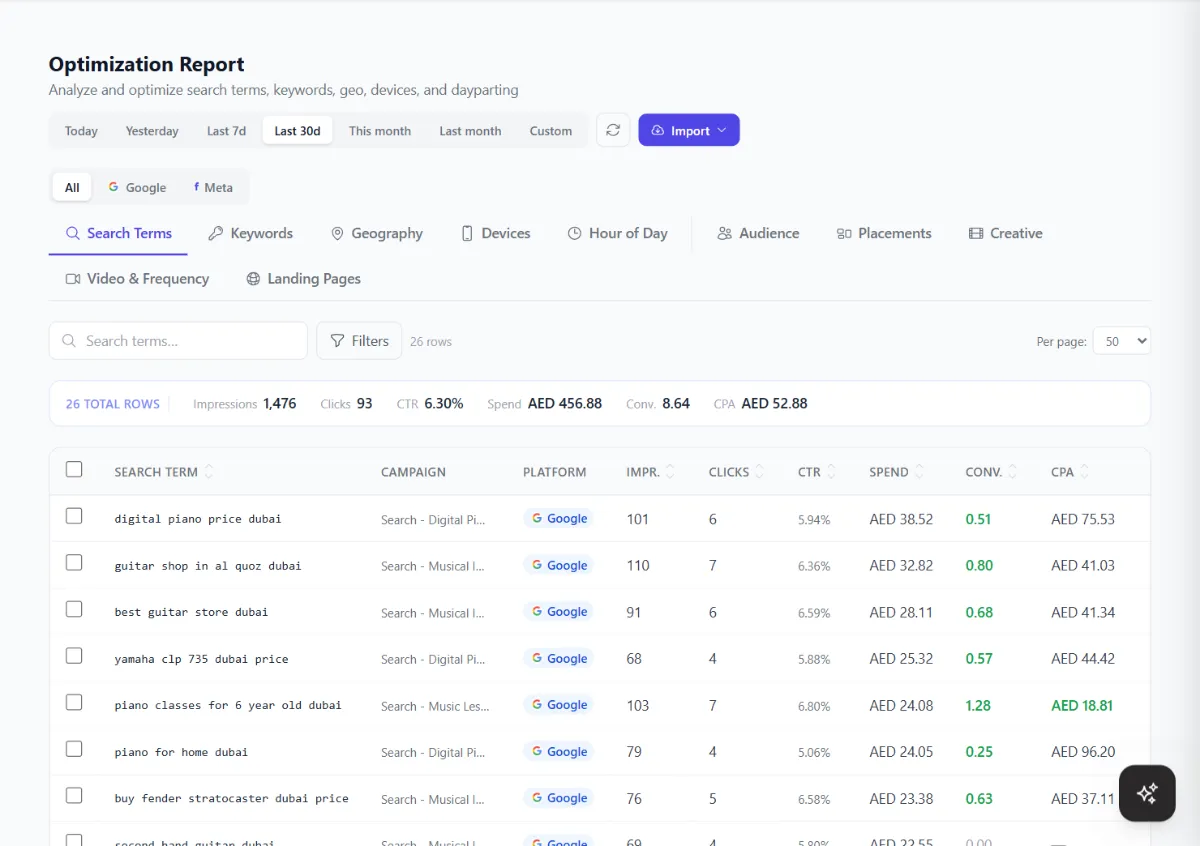
Task: Open the Per page dropdown
Action: coord(1122,341)
